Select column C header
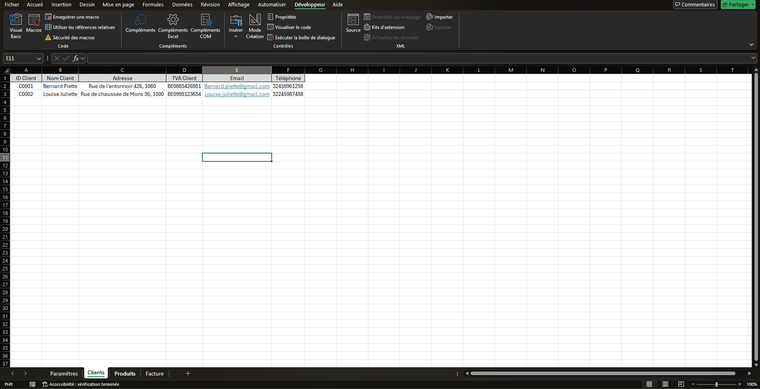The height and width of the screenshot is (389, 760). coord(122,70)
